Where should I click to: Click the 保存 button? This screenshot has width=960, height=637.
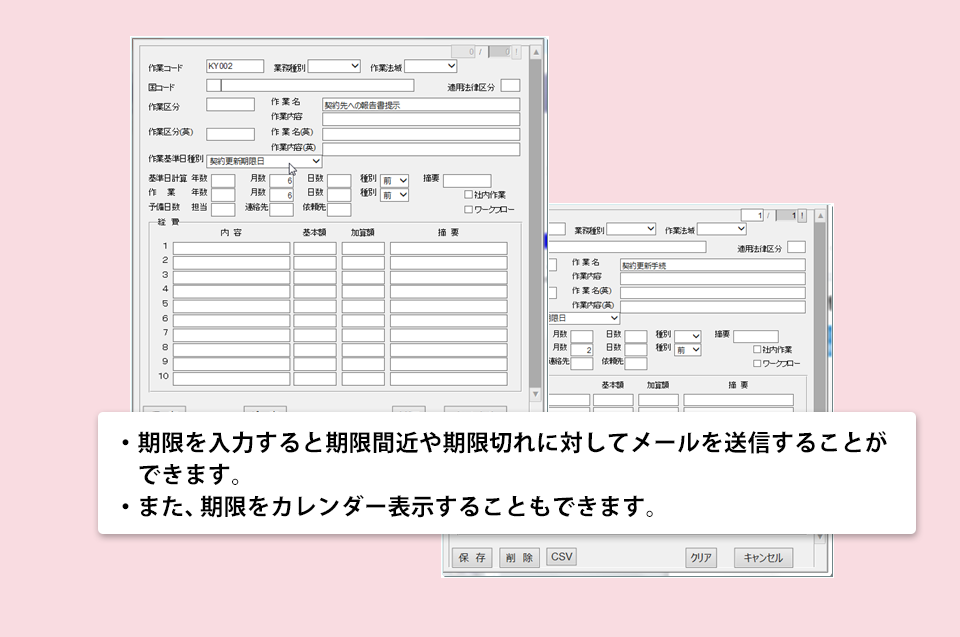point(471,557)
